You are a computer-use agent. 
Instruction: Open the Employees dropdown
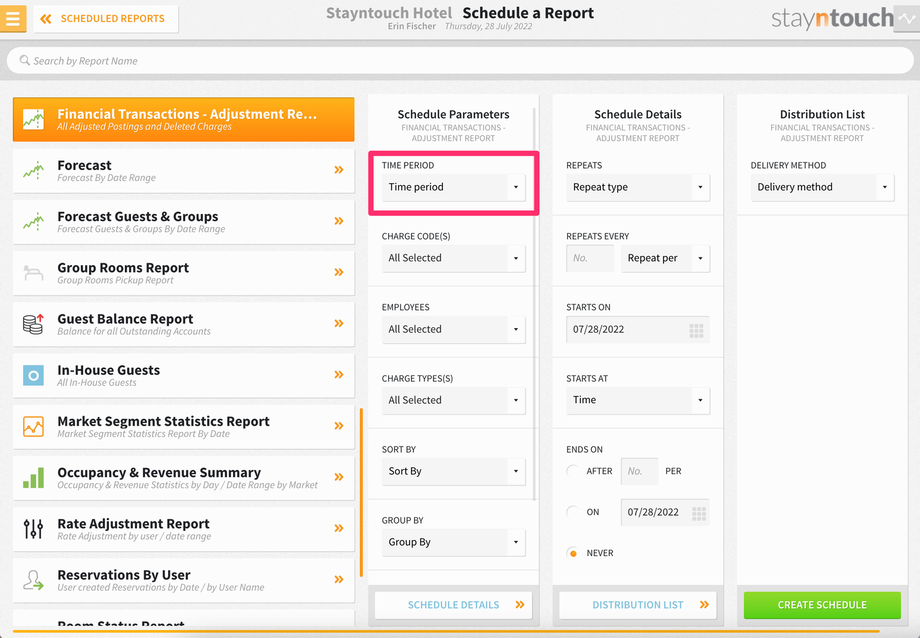[454, 329]
